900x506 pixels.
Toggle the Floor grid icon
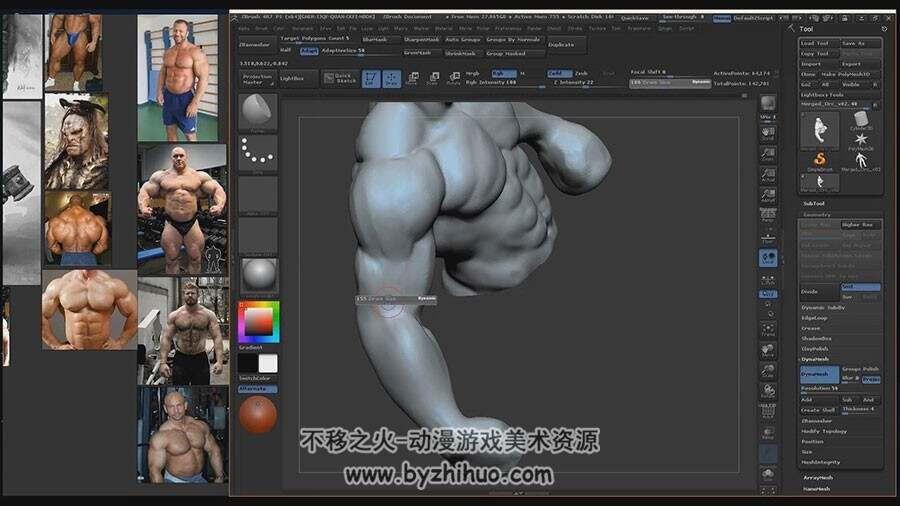[768, 236]
